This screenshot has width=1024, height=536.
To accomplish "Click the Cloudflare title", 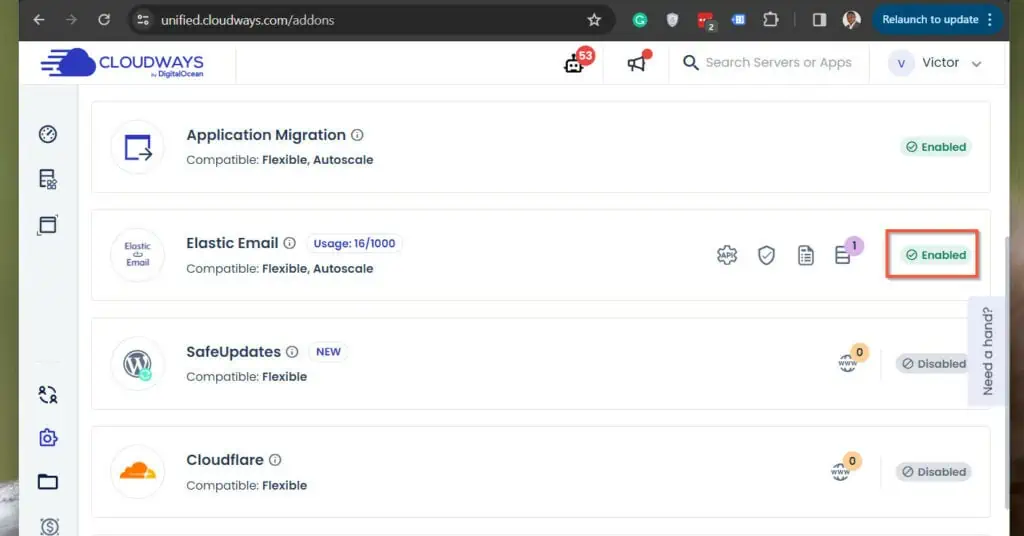I will 225,460.
